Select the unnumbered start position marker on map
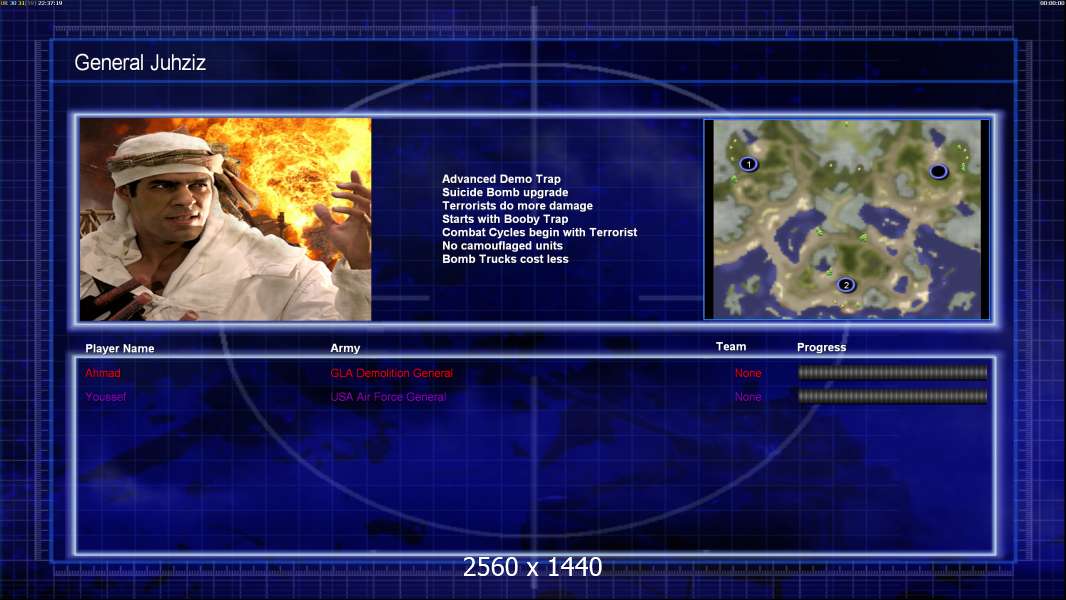1066x600 pixels. 938,171
